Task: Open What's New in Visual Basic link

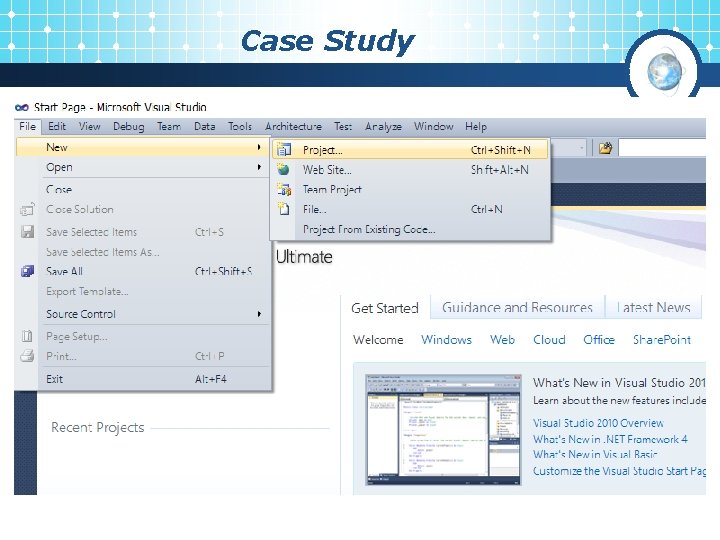Action: pos(595,454)
